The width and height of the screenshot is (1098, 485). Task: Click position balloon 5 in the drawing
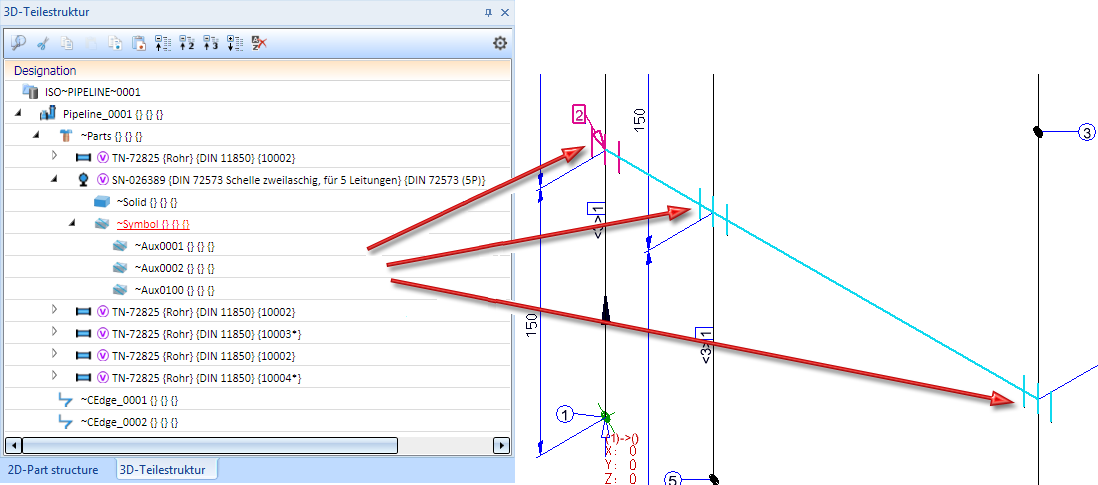[x=672, y=479]
